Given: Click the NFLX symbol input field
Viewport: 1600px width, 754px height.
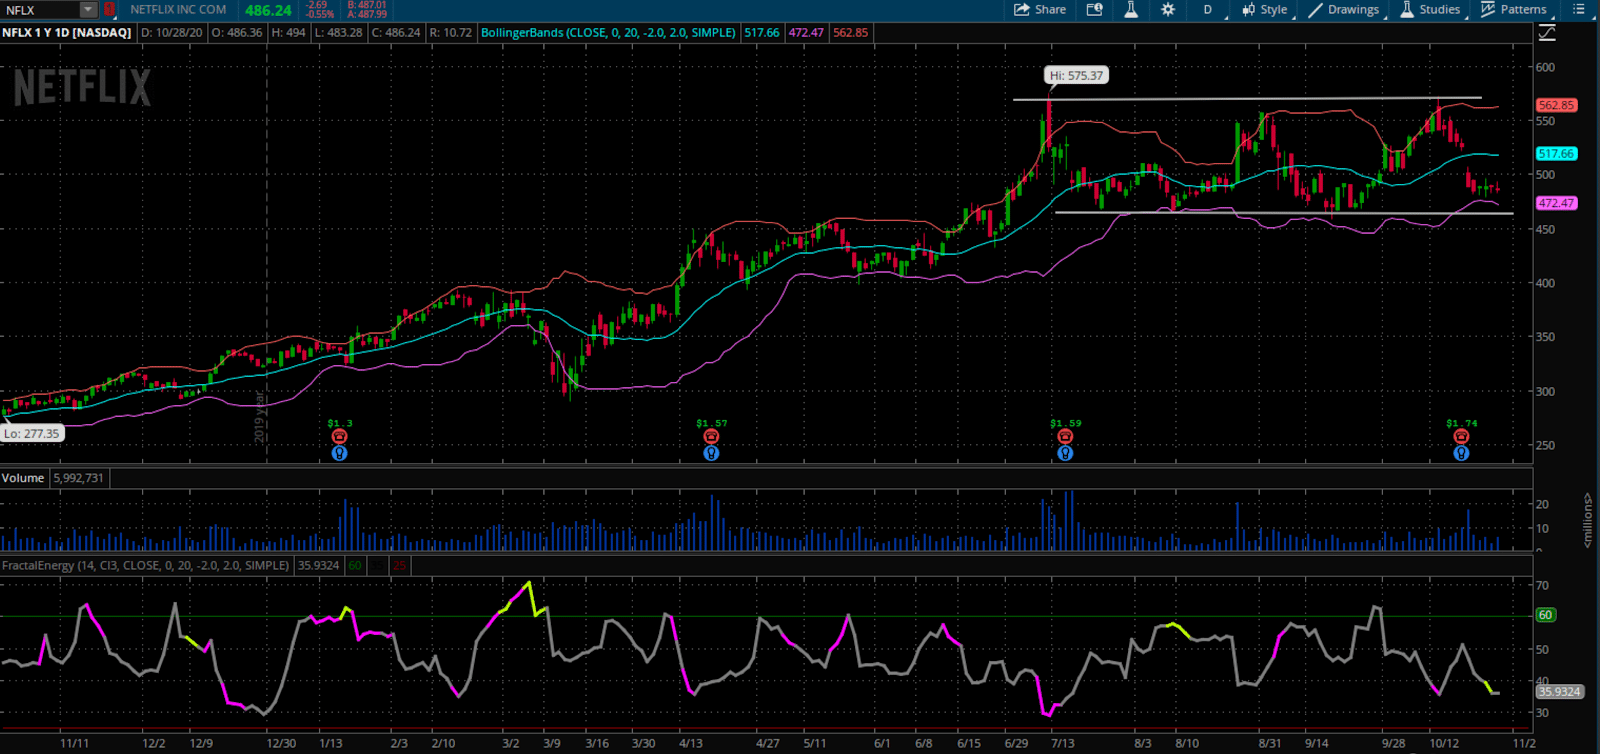Looking at the screenshot, I should [x=40, y=10].
